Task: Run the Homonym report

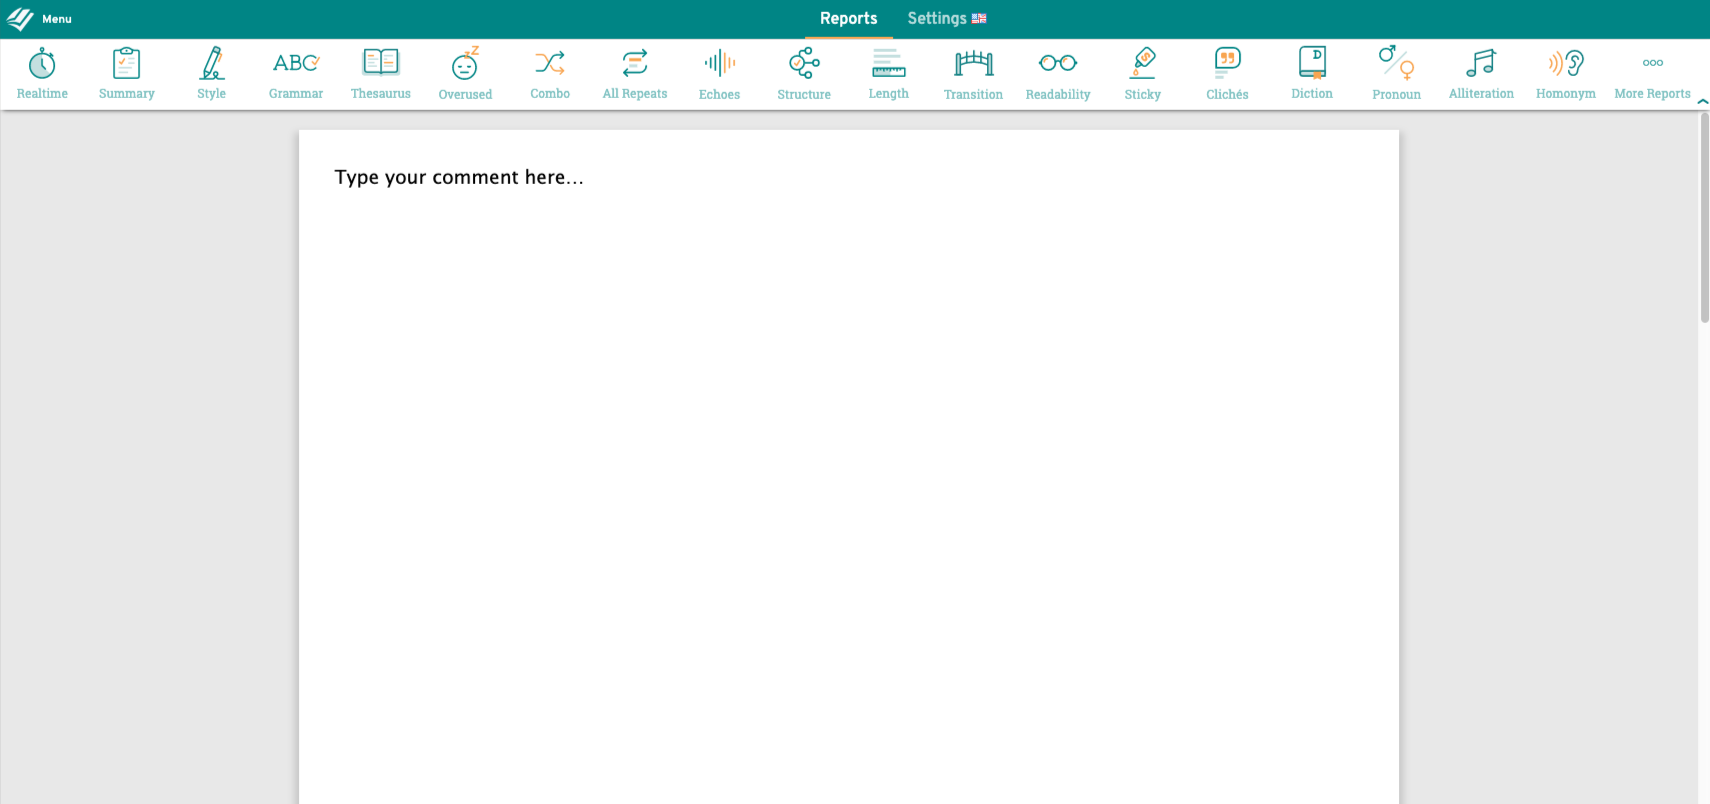Action: [1566, 74]
